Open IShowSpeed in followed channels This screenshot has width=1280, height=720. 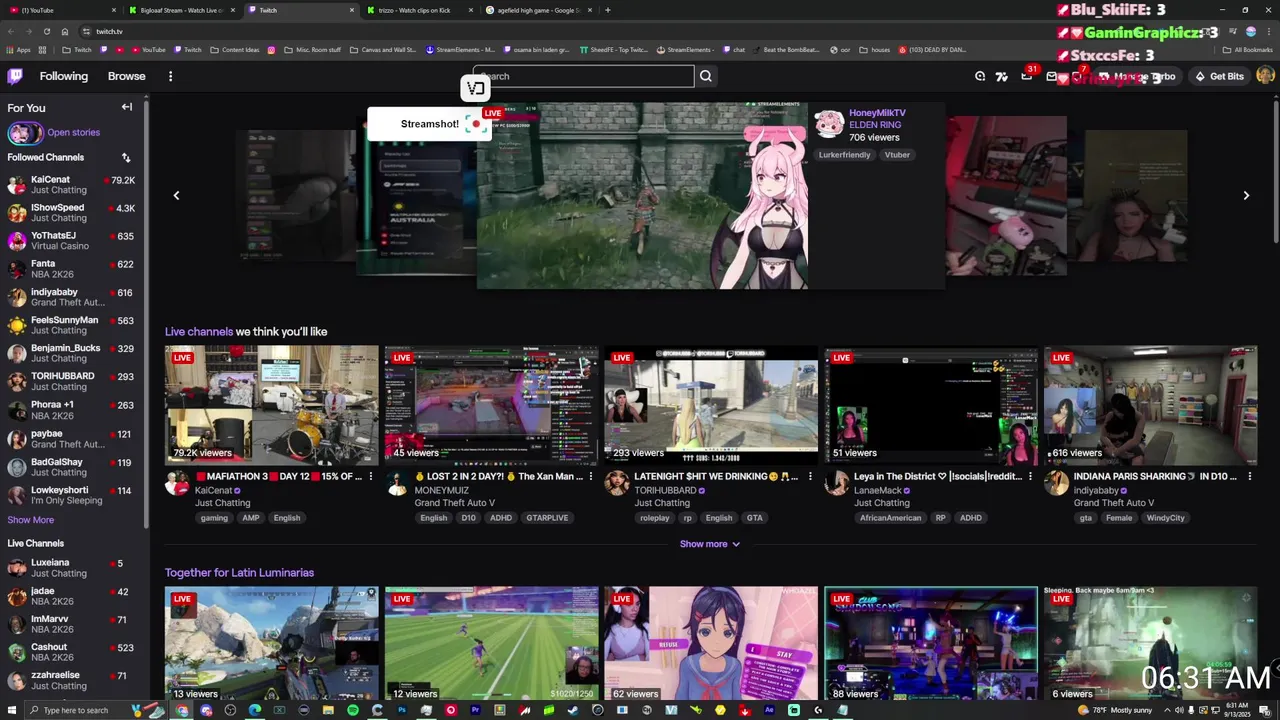(73, 212)
